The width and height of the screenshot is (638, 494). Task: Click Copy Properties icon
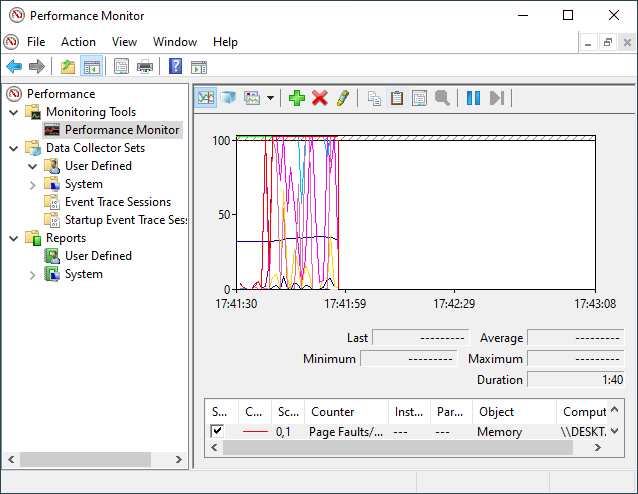[374, 98]
